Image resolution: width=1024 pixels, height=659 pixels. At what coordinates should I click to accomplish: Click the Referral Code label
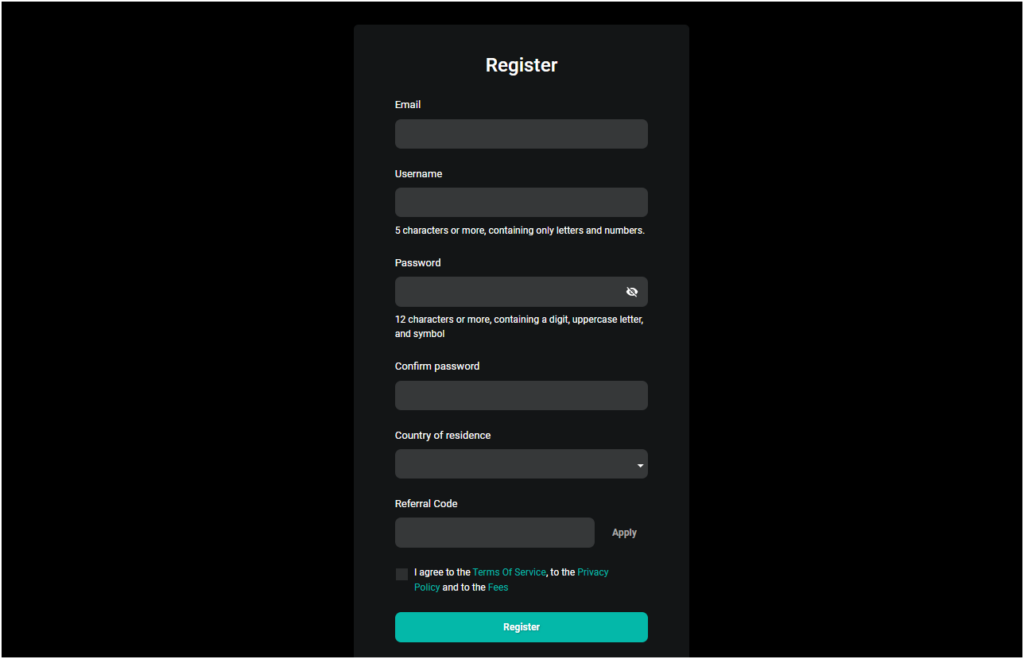[426, 504]
